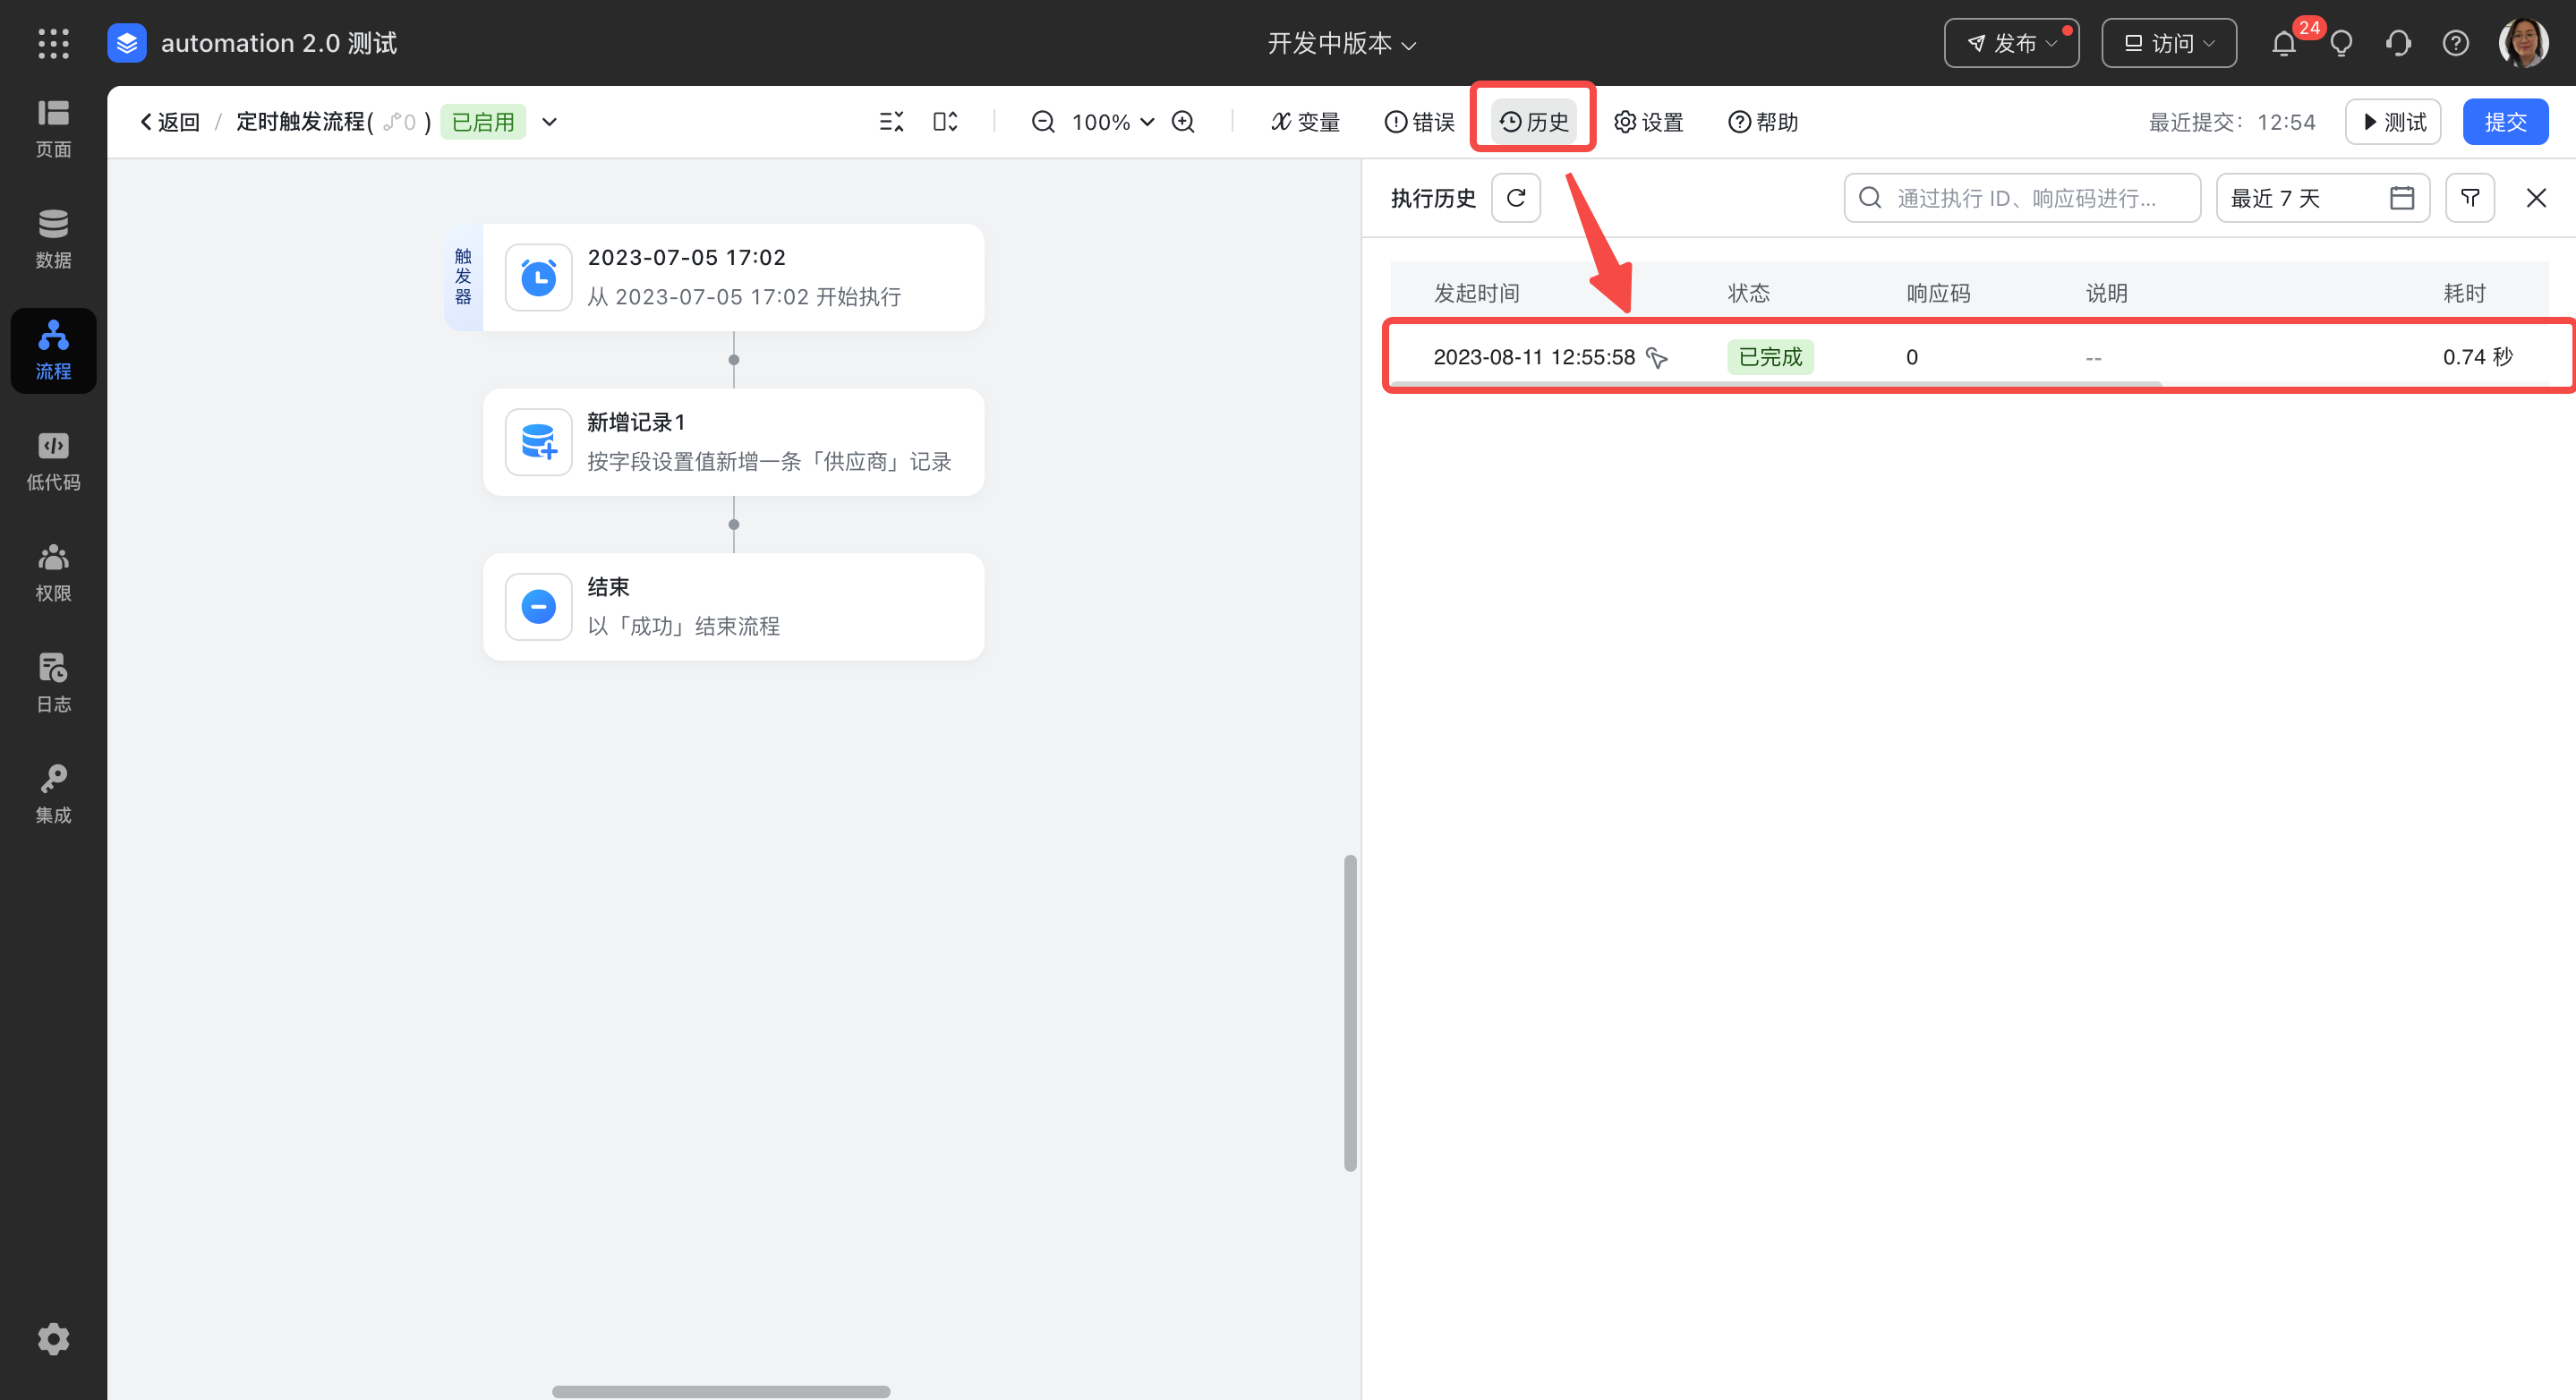Open the notifications bell
The image size is (2576, 1400).
point(2284,43)
